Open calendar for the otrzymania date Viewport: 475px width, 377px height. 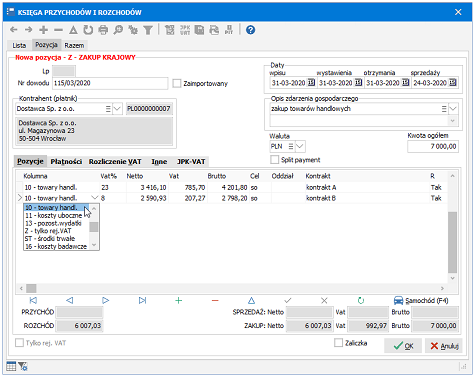(x=405, y=83)
